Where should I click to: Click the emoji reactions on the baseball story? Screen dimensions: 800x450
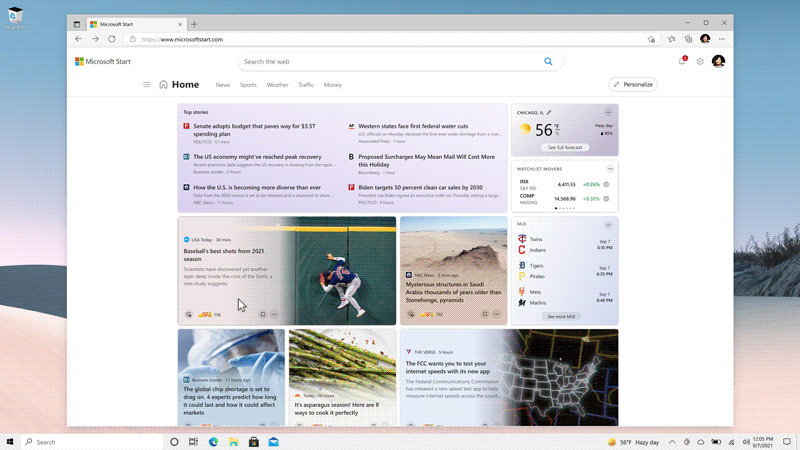pyautogui.click(x=205, y=314)
